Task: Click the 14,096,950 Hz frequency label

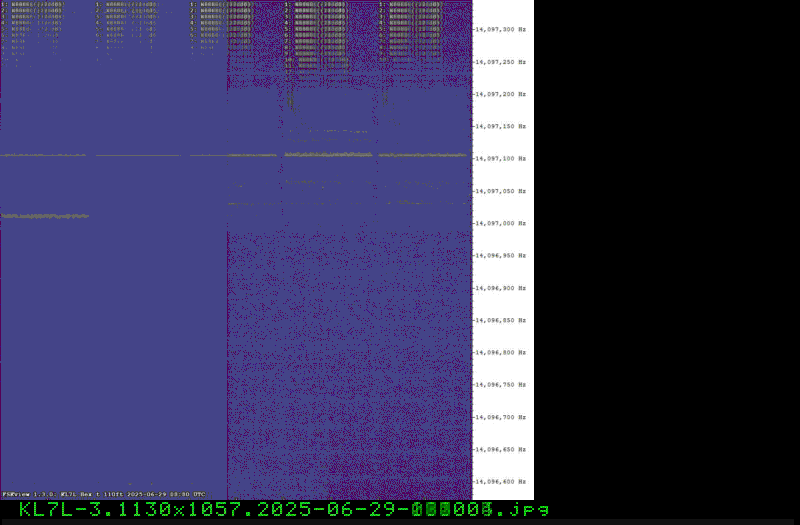Action: [501, 256]
